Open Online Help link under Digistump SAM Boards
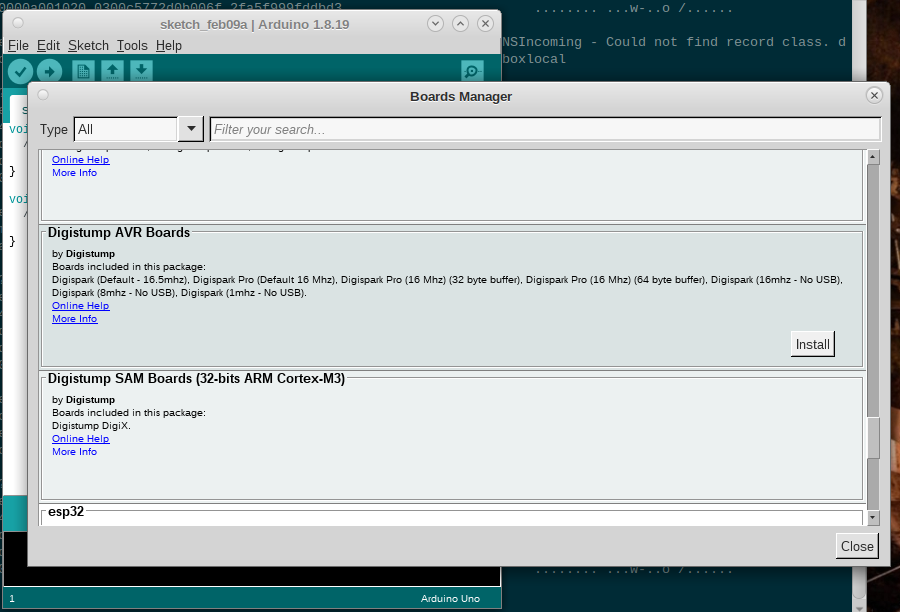Screen dimensions: 900x612 point(80,439)
